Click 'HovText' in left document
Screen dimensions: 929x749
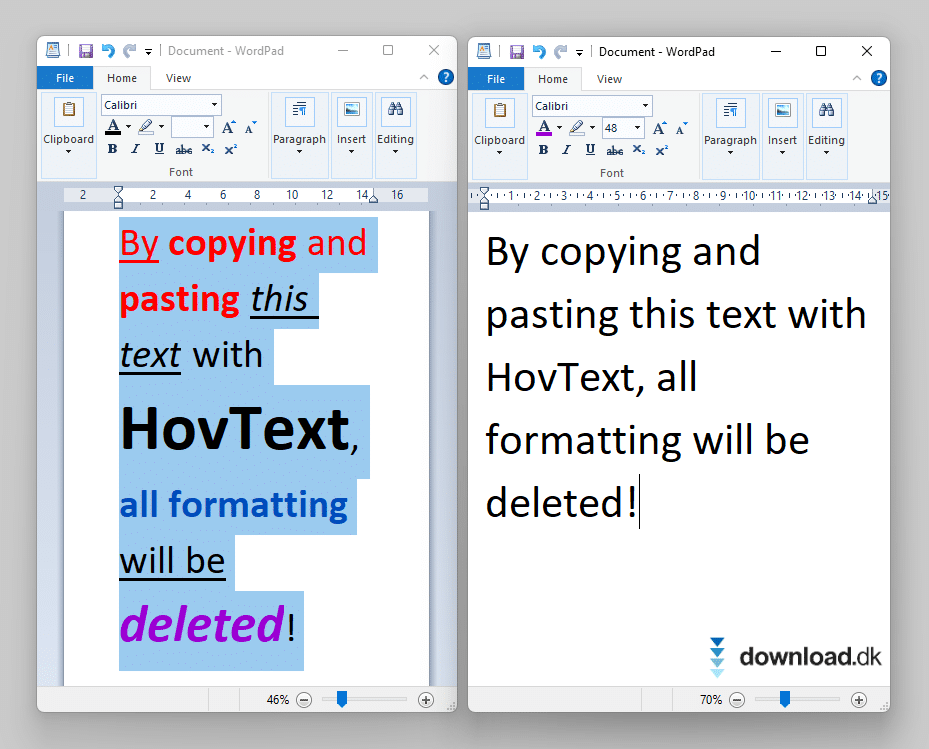[235, 429]
